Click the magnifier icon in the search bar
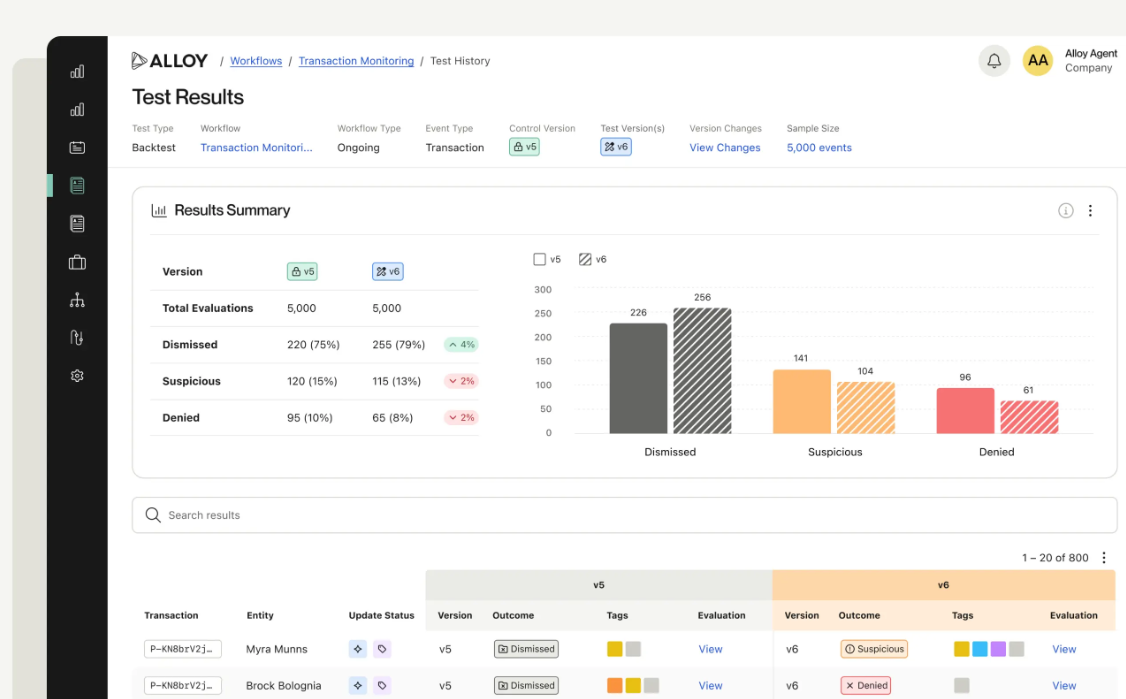1126x699 pixels. tap(153, 515)
